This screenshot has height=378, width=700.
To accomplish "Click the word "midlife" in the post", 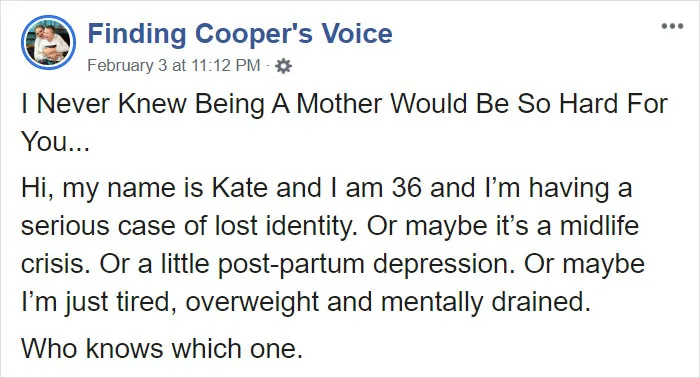I will (x=599, y=225).
